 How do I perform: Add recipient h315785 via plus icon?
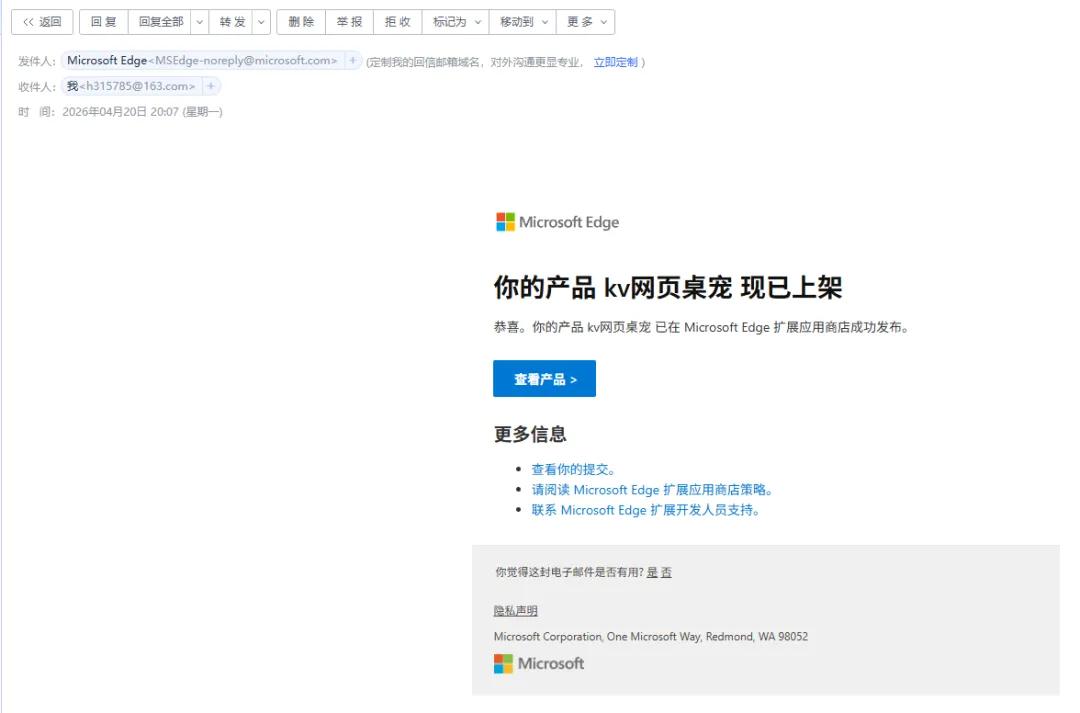(211, 86)
